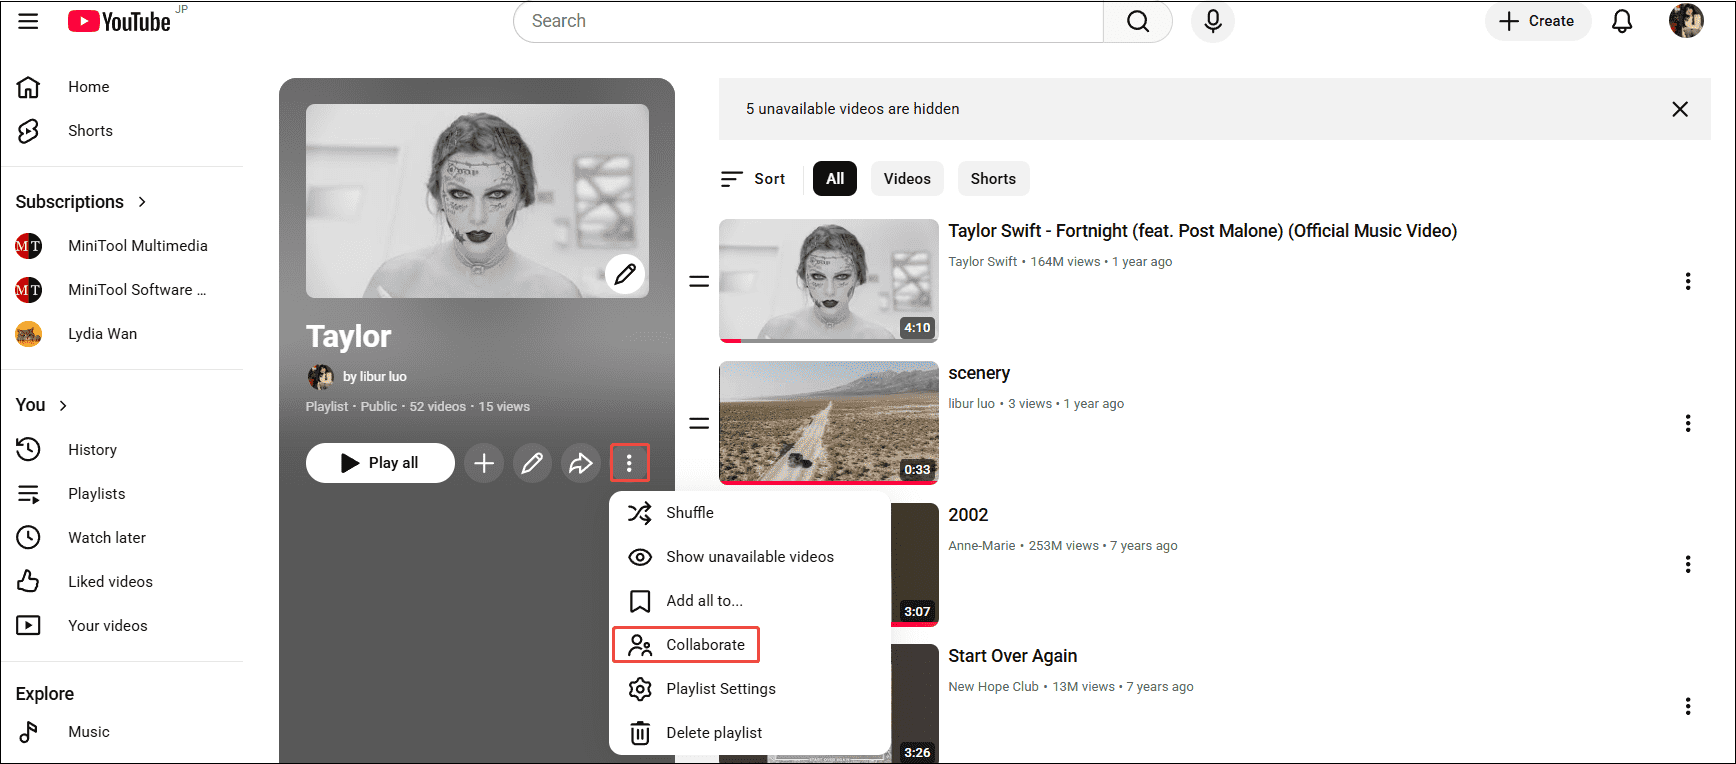Screen dimensions: 1736x764
Task: Open the hamburger guide menu
Action: click(x=28, y=21)
